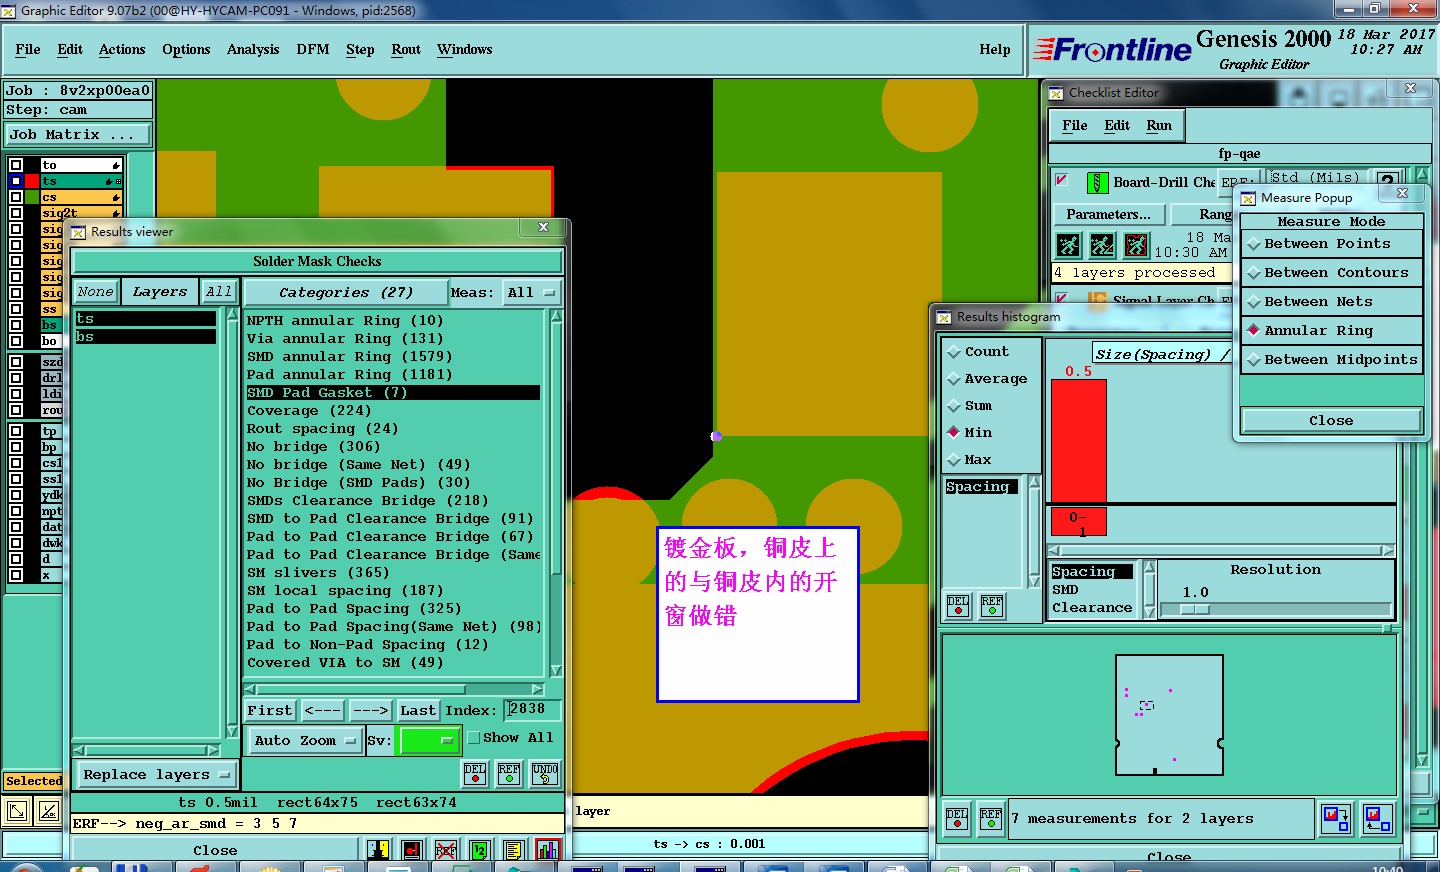The image size is (1440, 872).
Task: Click REF icon beside histogram Spacing list
Action: 992,606
